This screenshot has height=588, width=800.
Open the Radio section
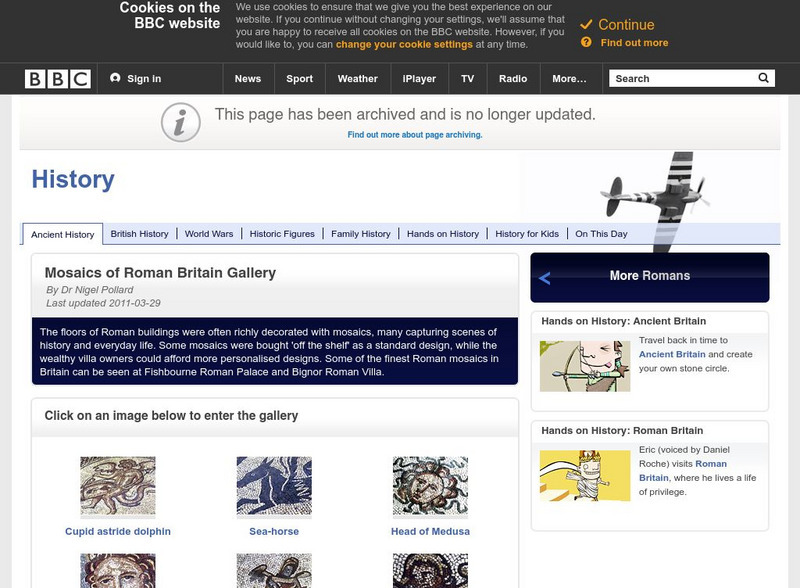(513, 79)
